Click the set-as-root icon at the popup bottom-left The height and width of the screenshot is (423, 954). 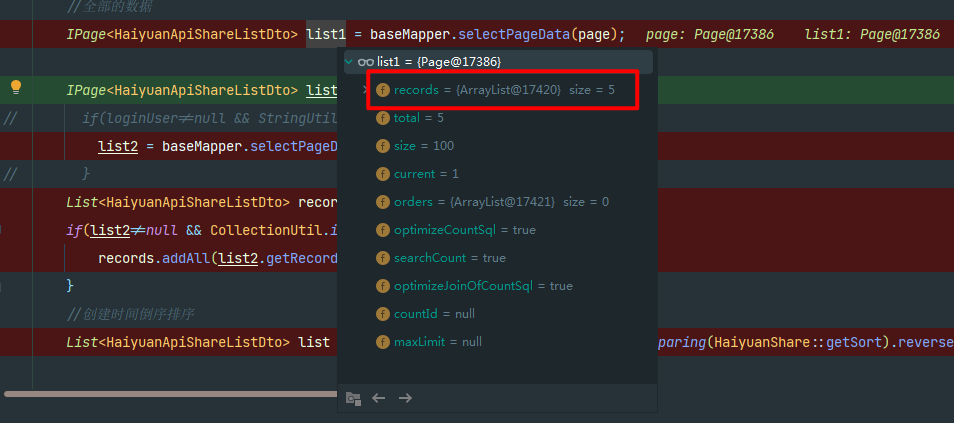coord(353,398)
